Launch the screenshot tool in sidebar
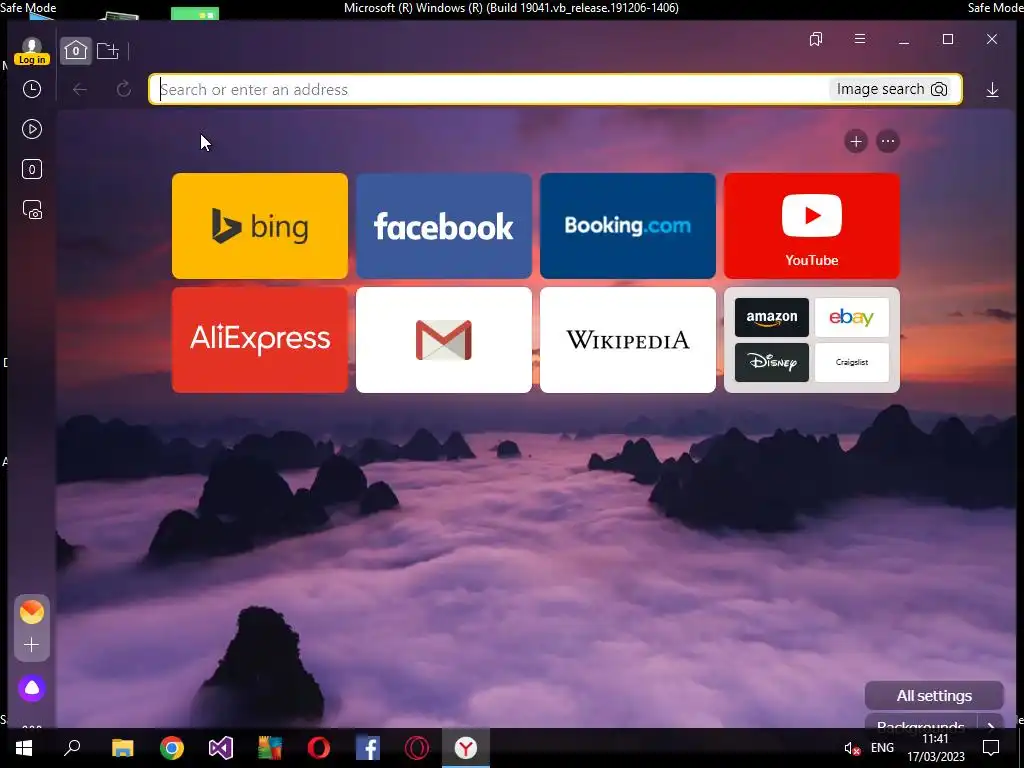Viewport: 1024px width, 768px height. (x=32, y=210)
